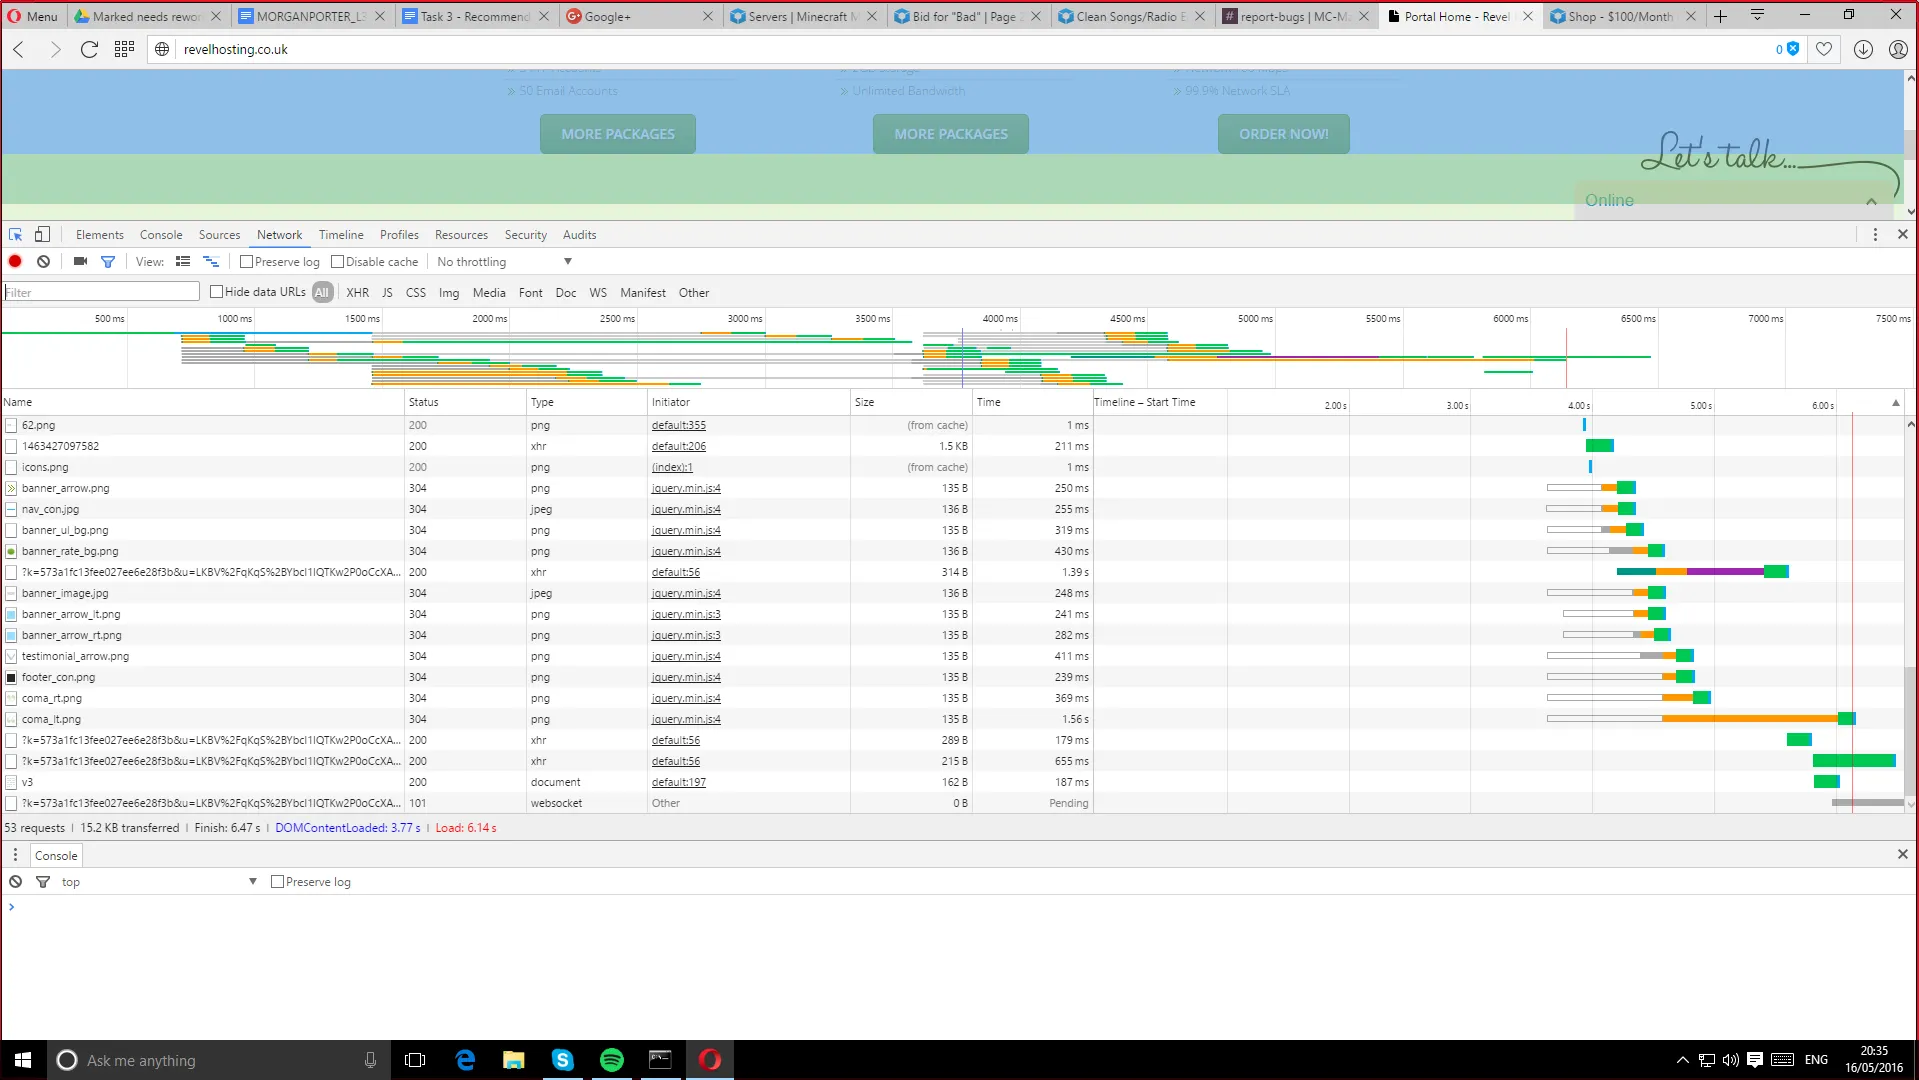The image size is (1919, 1080).
Task: Open the console drawer more menu
Action: 15,855
